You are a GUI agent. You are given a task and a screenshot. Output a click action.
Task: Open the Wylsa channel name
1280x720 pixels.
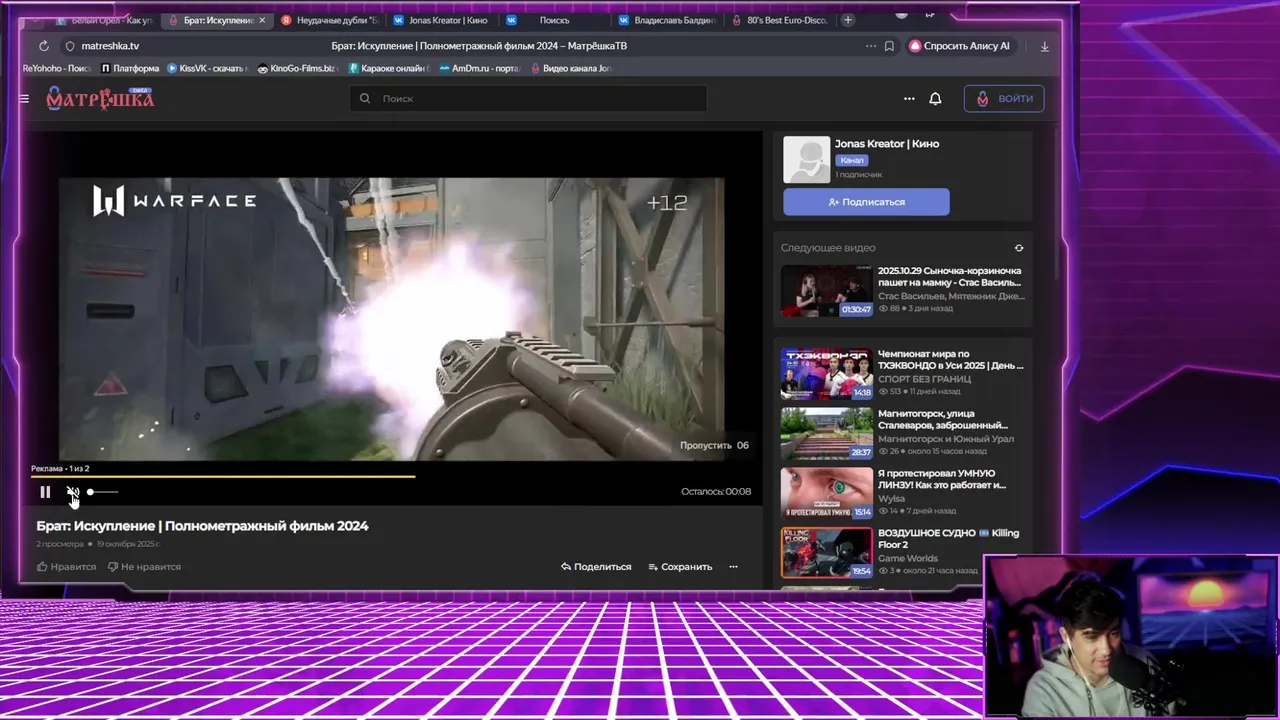pyautogui.click(x=891, y=499)
